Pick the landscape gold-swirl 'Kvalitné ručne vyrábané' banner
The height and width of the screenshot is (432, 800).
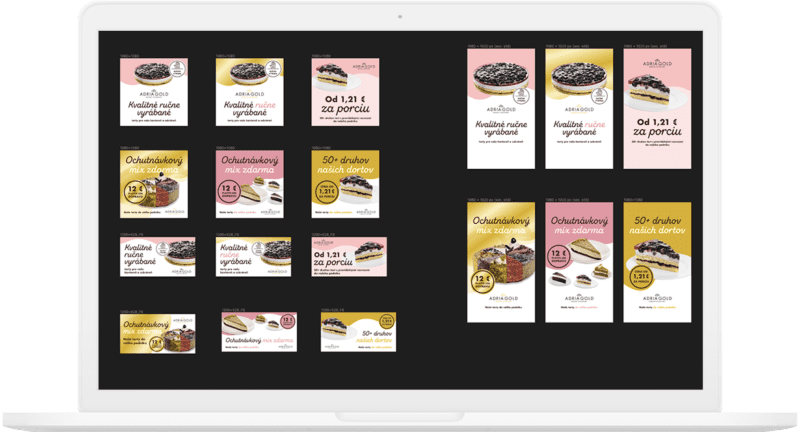tap(251, 257)
